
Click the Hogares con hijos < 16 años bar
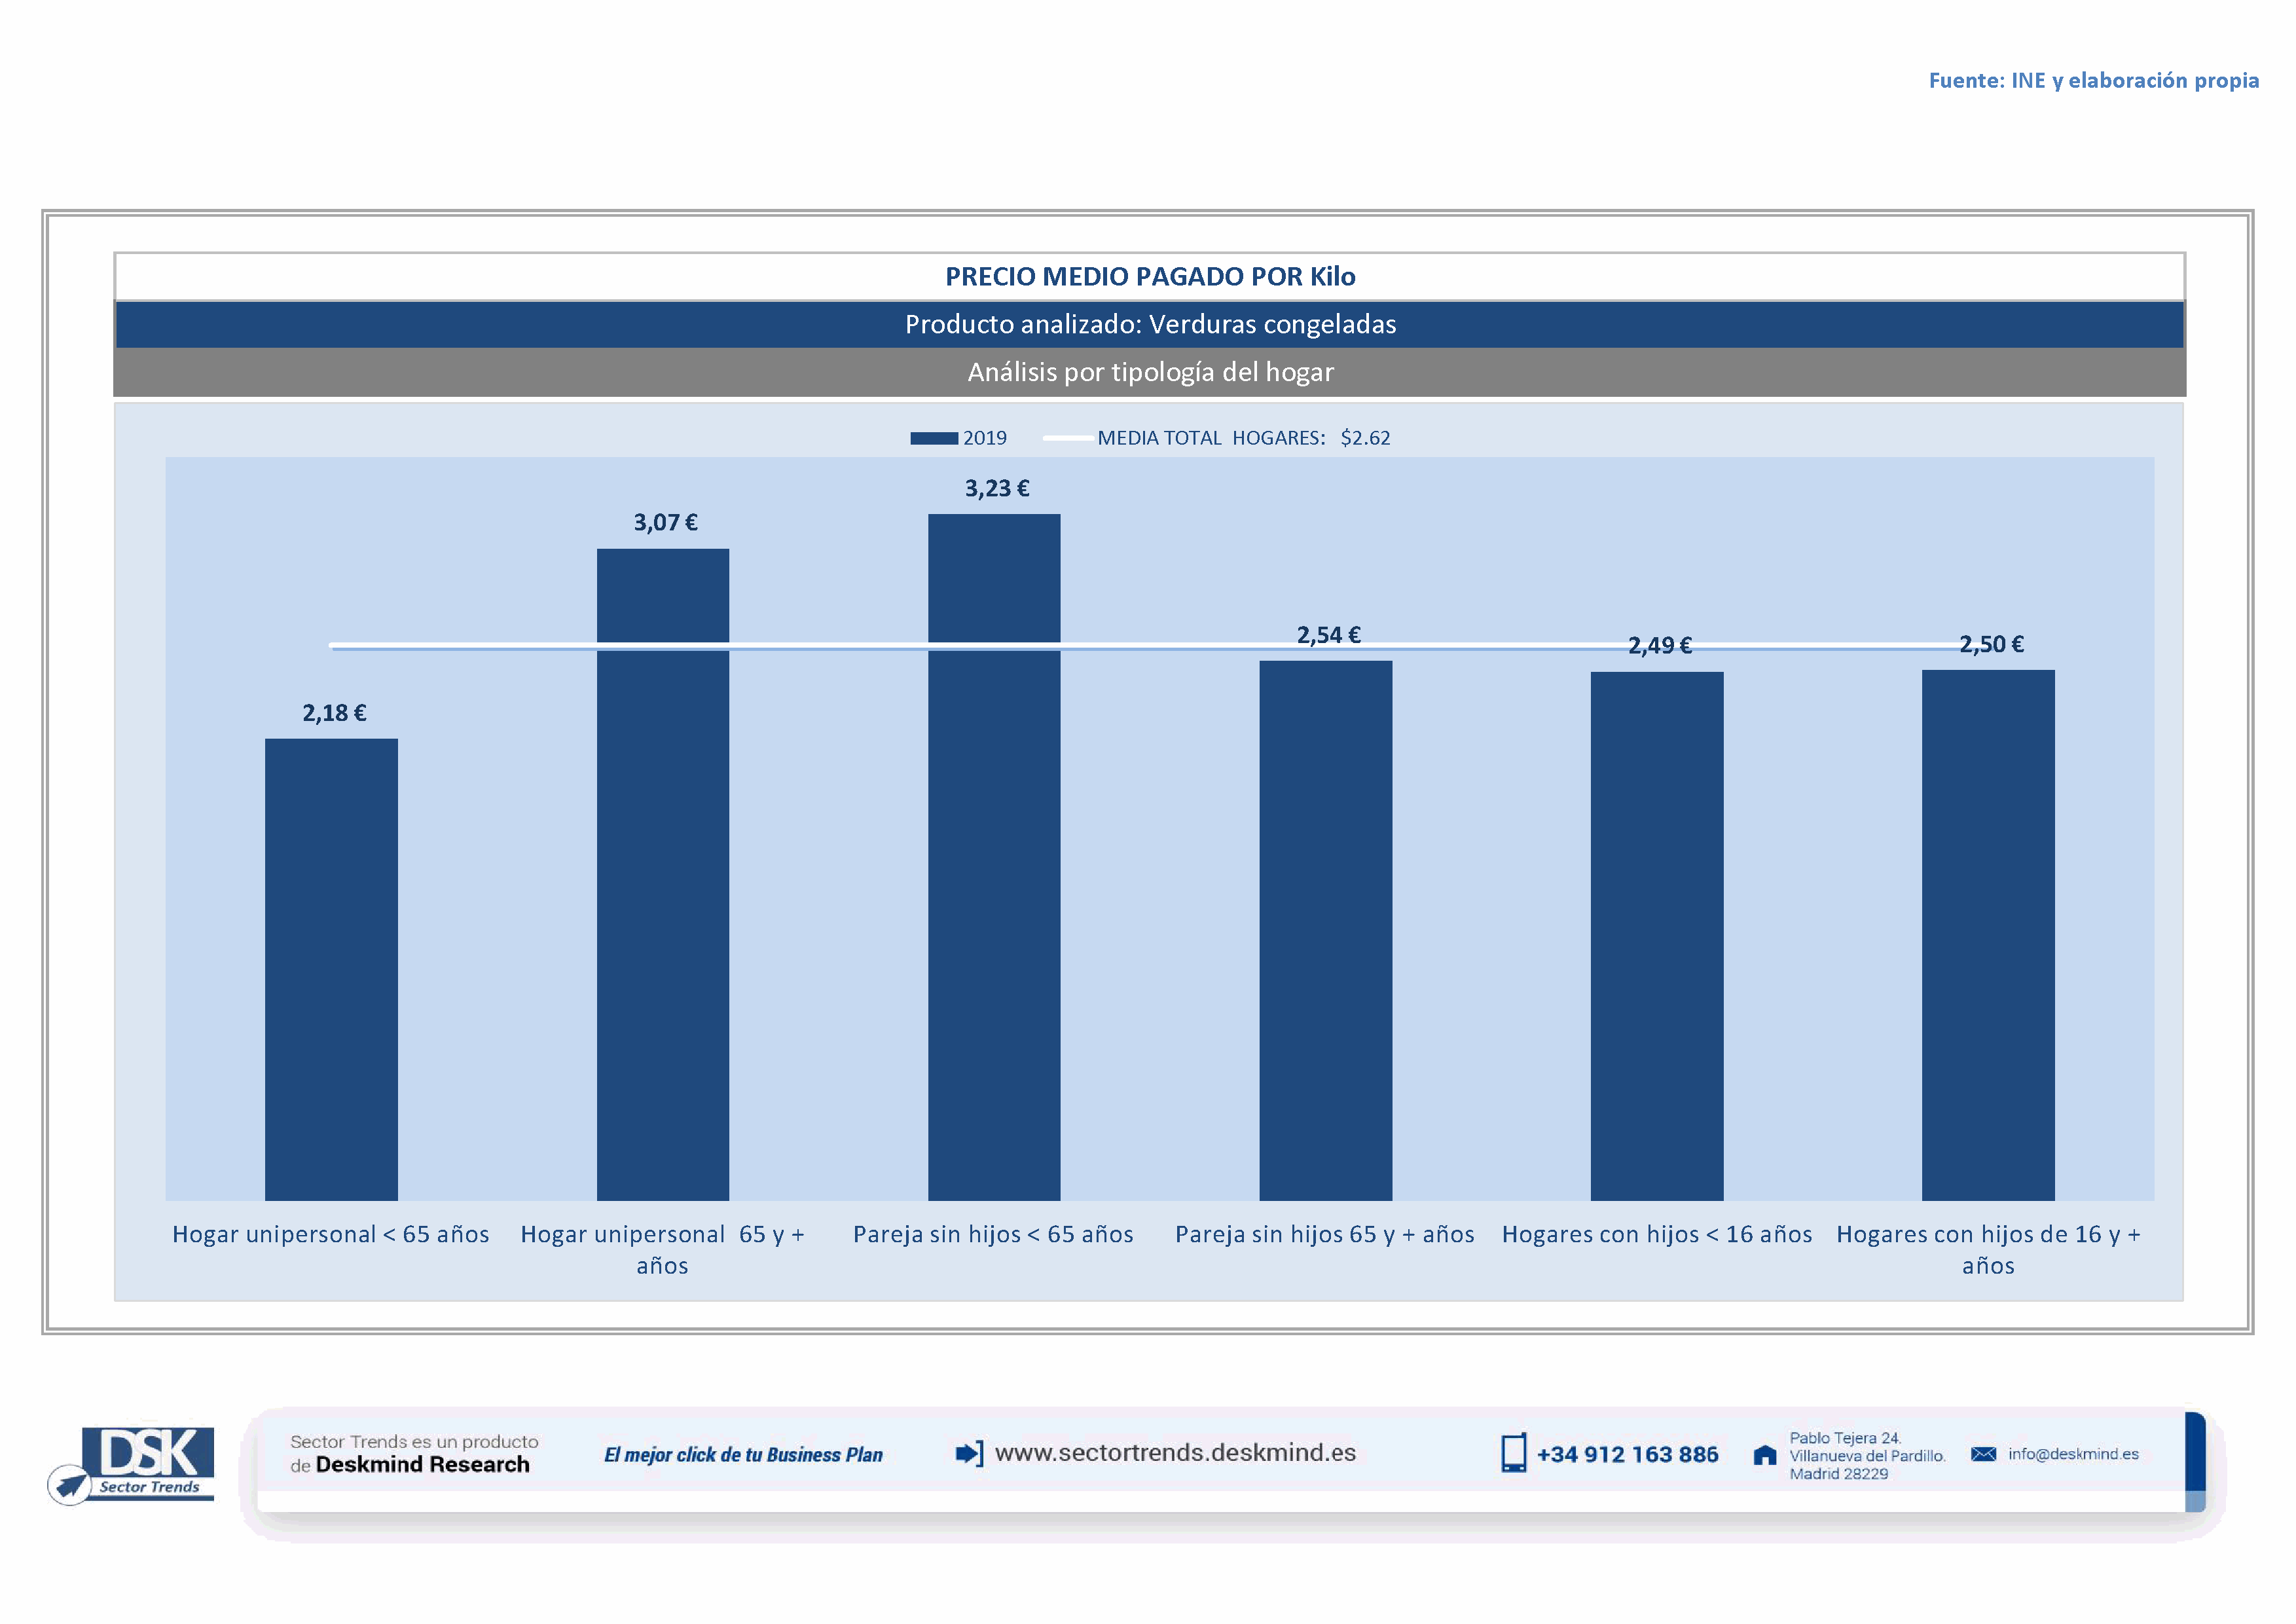(x=1657, y=936)
